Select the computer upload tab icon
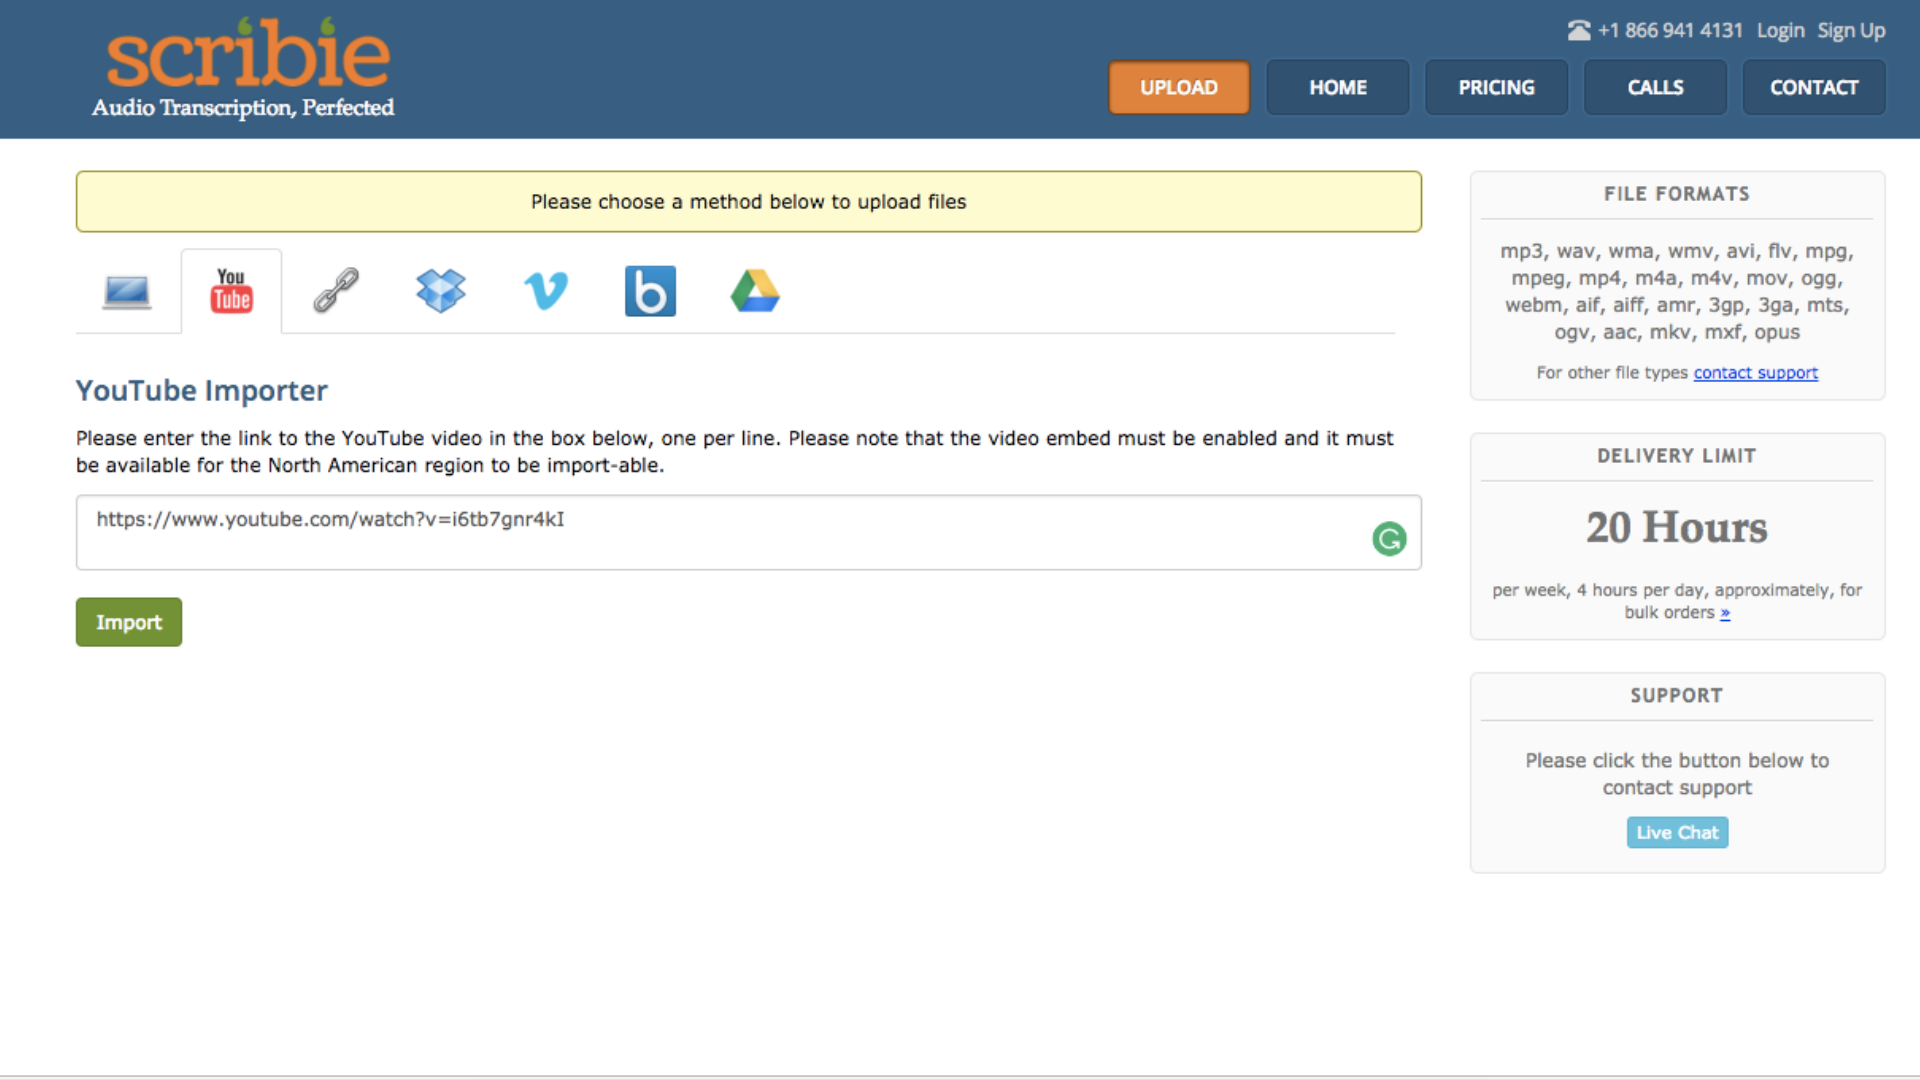Screen dimensions: 1920x1080 127,292
